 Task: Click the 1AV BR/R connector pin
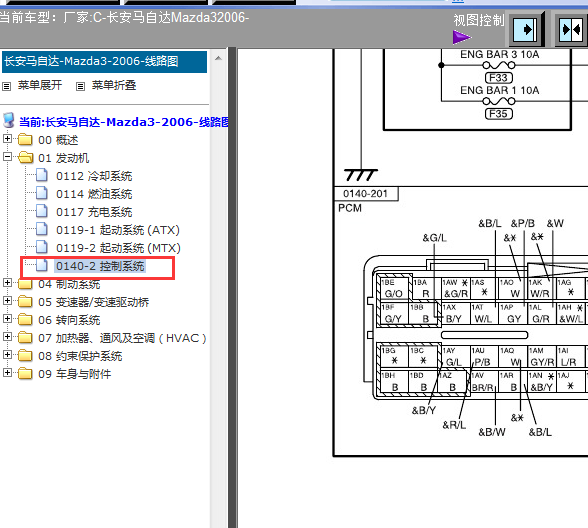483,381
